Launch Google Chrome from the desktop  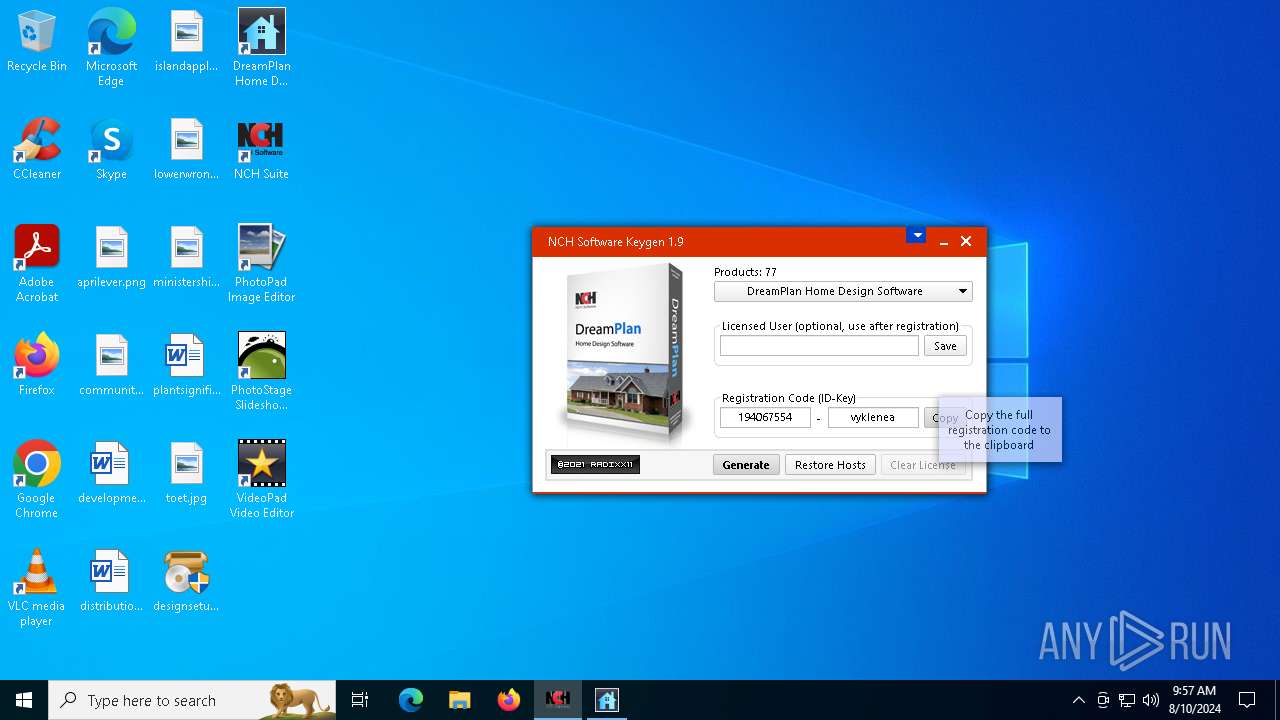coord(37,480)
